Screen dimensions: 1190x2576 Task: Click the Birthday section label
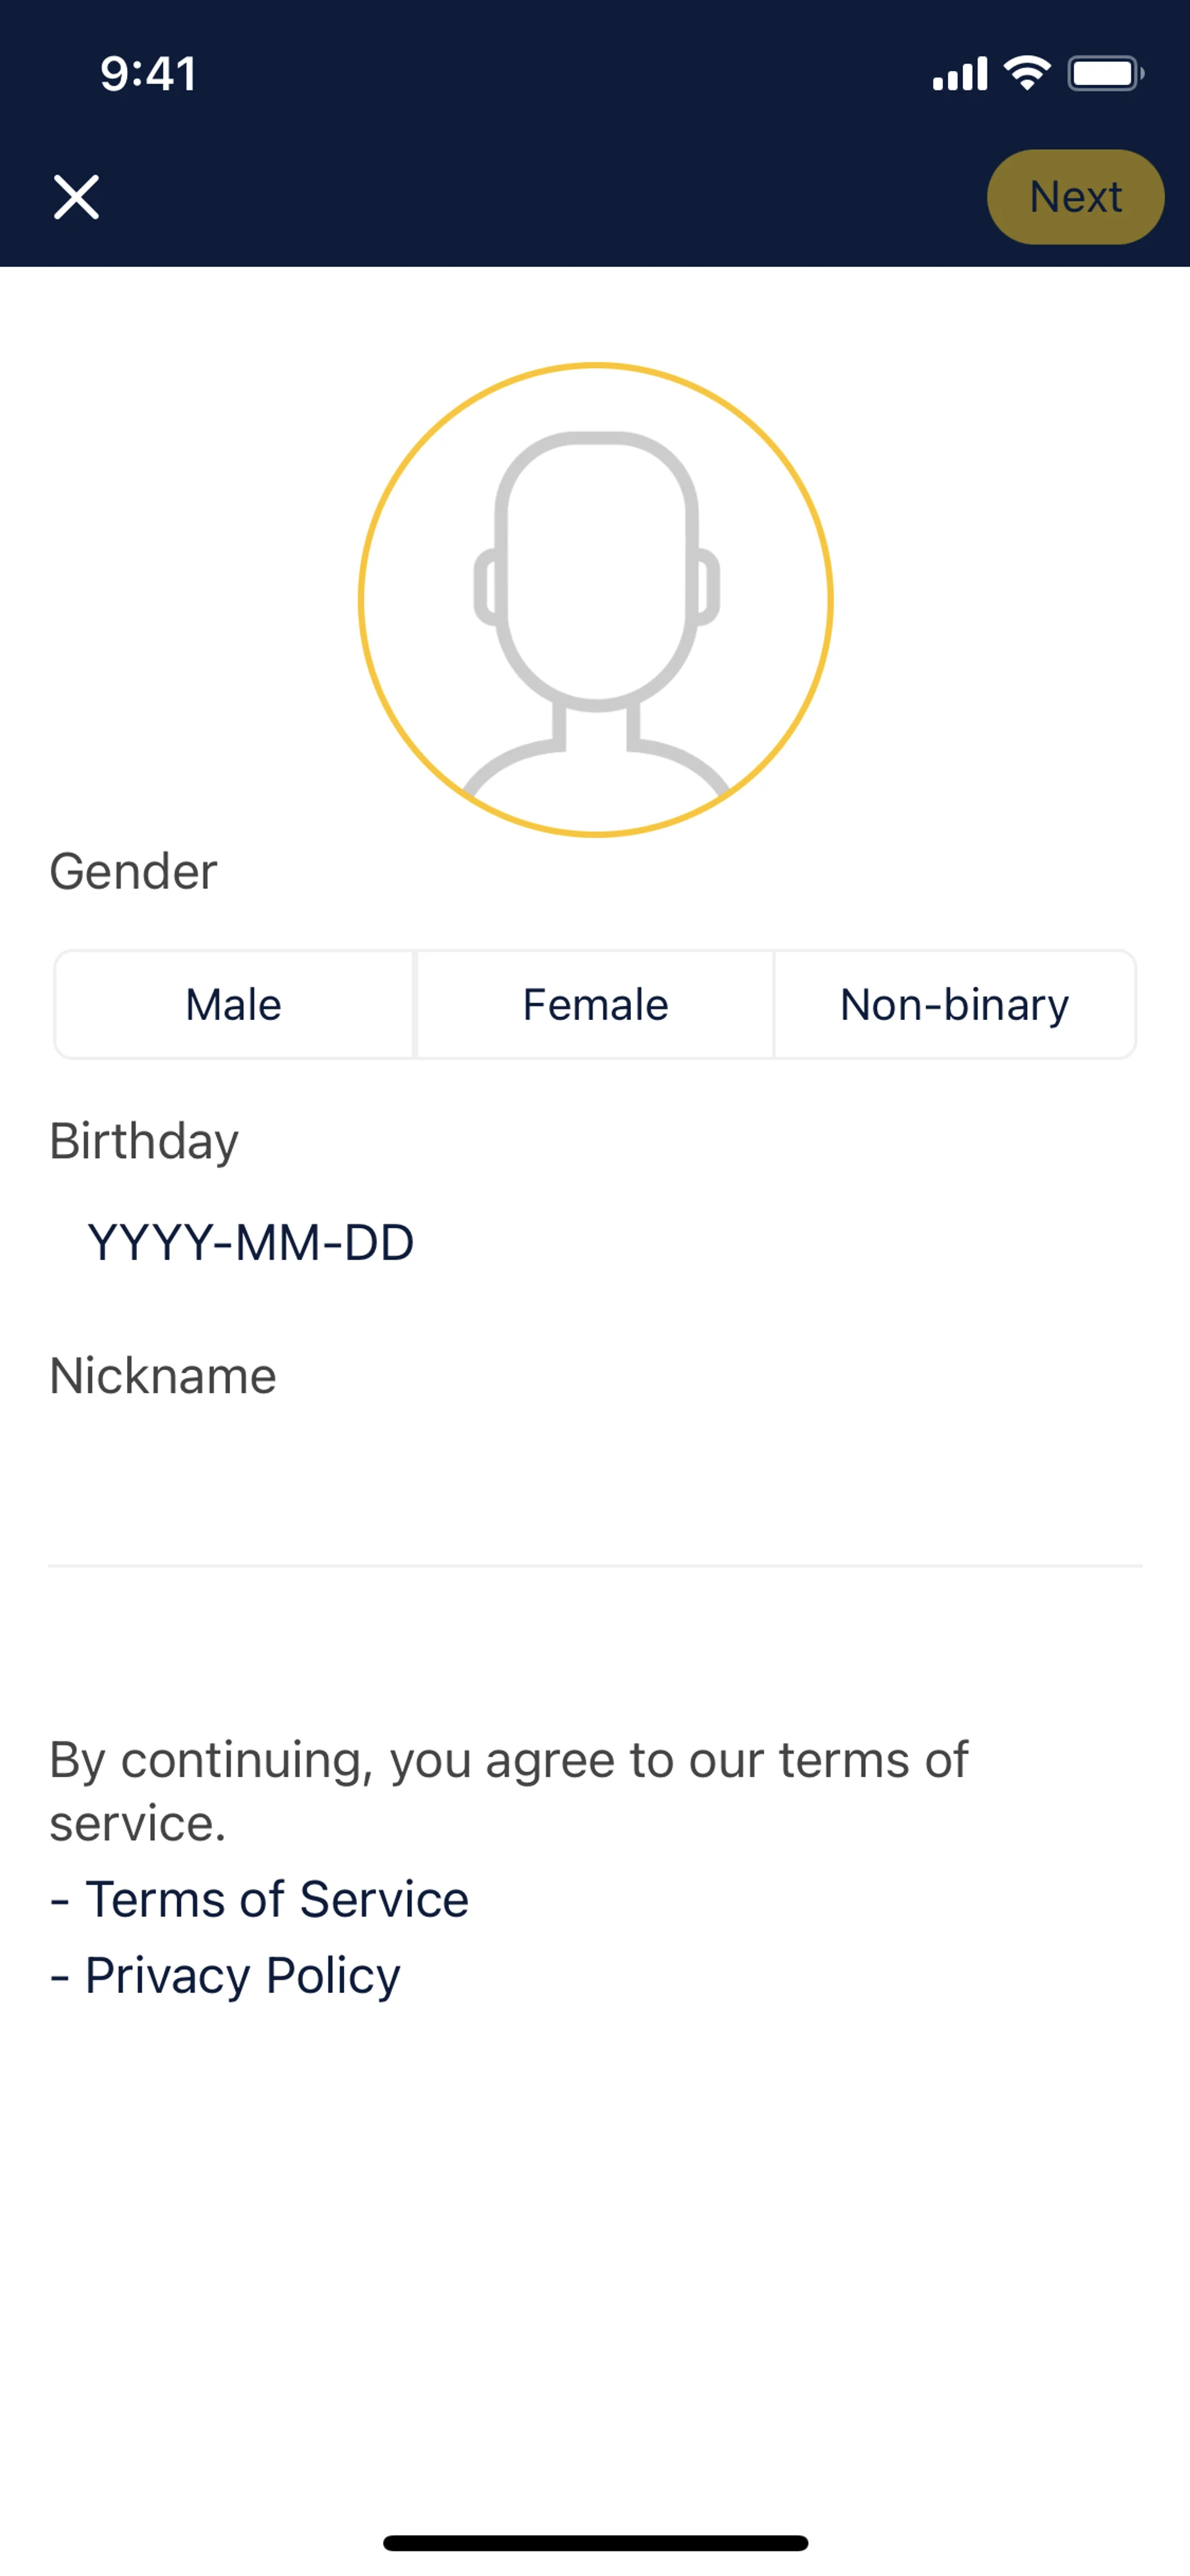(144, 1141)
